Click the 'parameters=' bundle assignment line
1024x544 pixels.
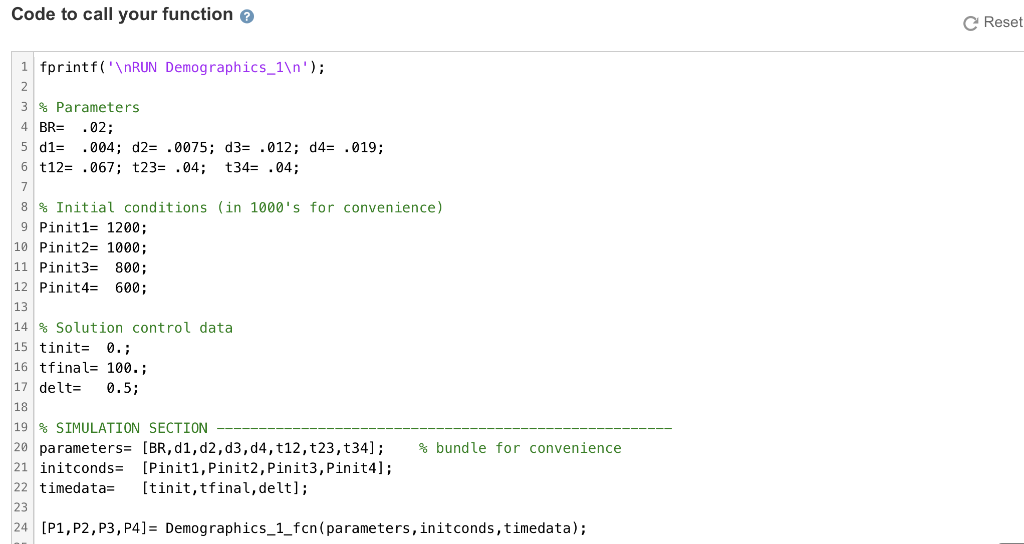click(212, 448)
